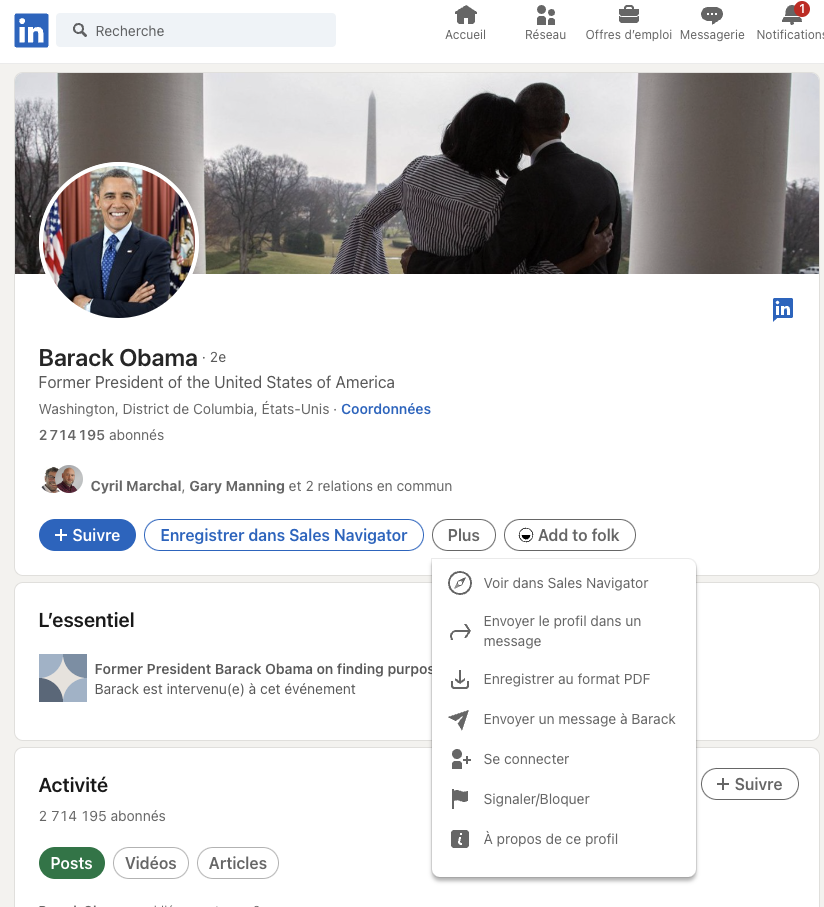Image resolution: width=824 pixels, height=907 pixels.
Task: Open the Réseau network icon
Action: pos(545,15)
